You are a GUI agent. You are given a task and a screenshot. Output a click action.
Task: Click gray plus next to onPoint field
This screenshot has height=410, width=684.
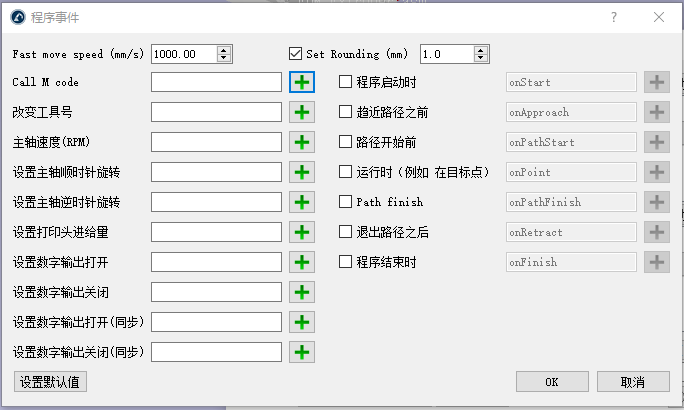point(657,172)
